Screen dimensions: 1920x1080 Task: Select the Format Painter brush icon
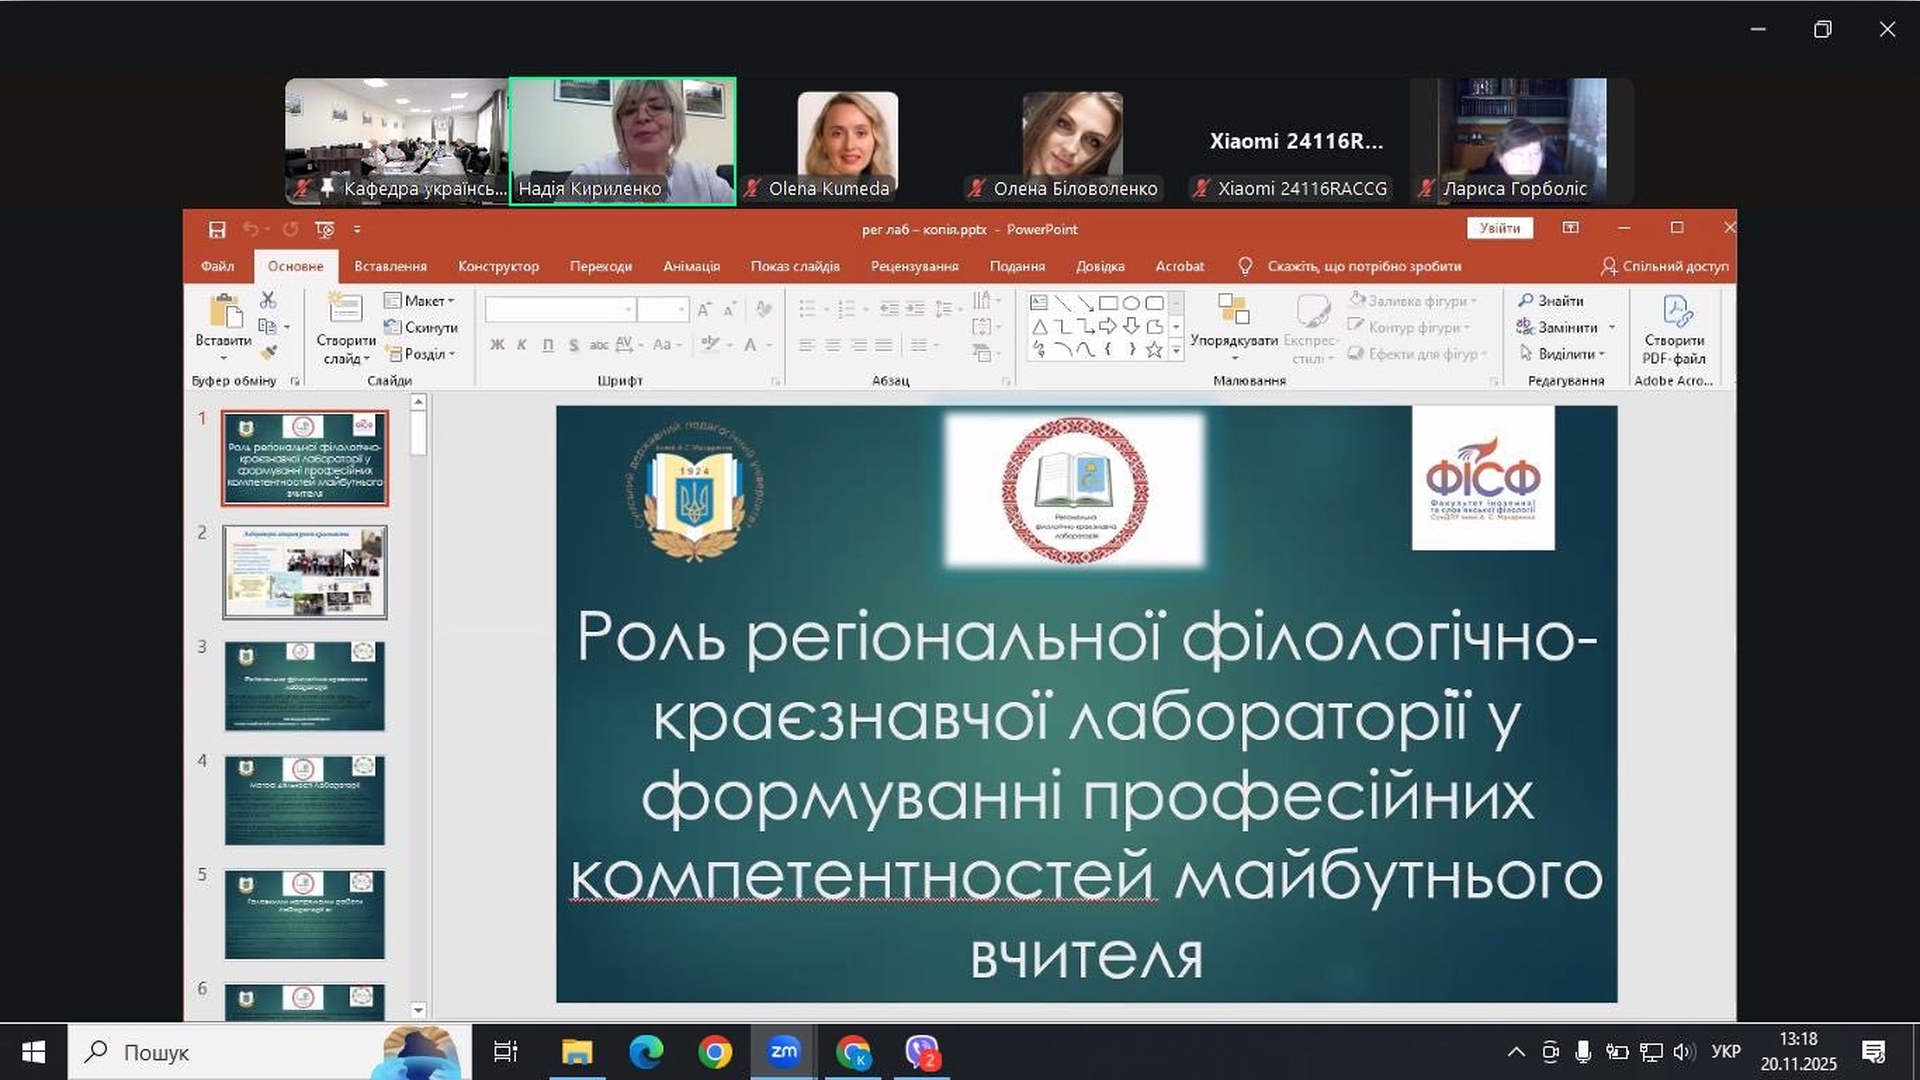click(x=268, y=352)
